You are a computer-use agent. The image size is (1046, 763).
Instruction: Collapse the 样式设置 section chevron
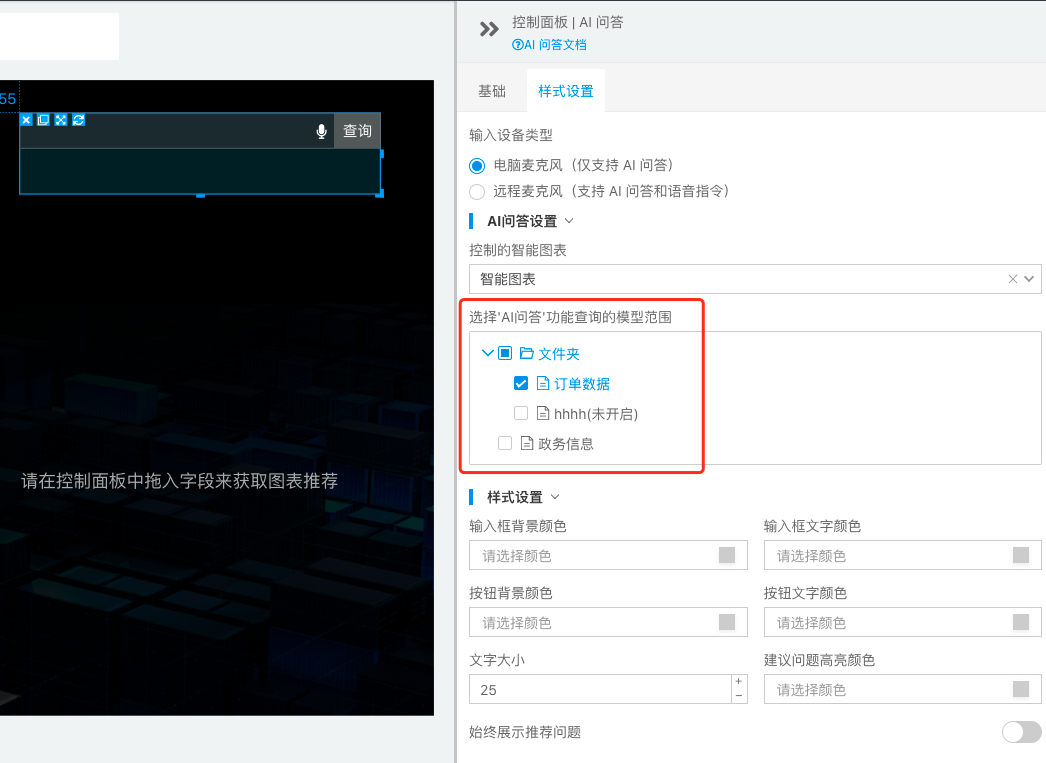point(555,497)
